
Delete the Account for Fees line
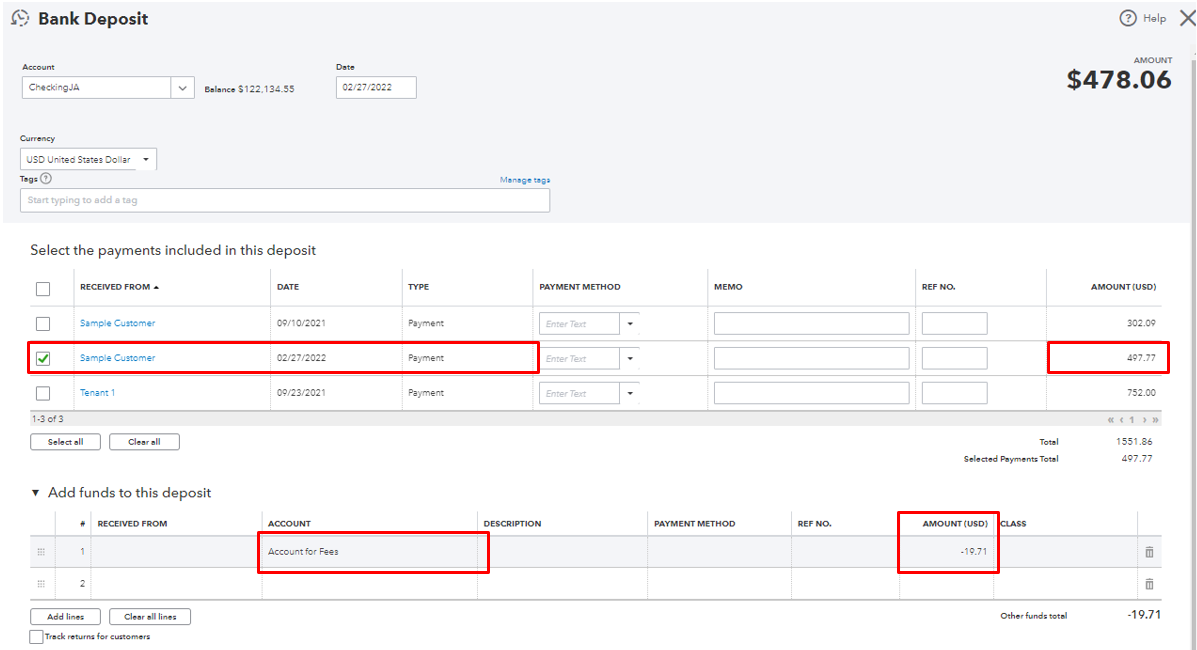pos(1149,551)
